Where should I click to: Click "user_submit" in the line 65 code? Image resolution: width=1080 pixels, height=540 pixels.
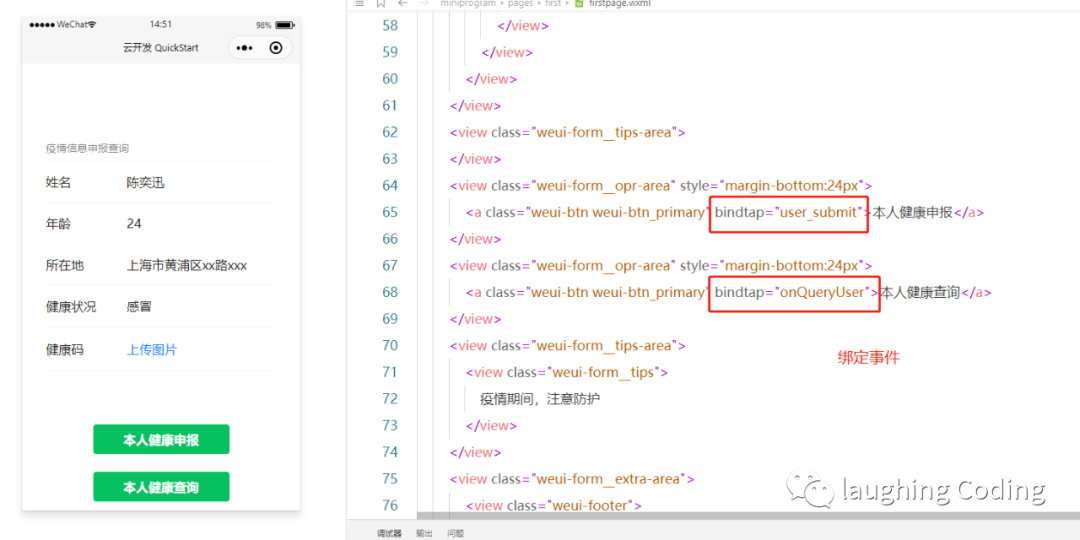coord(820,212)
